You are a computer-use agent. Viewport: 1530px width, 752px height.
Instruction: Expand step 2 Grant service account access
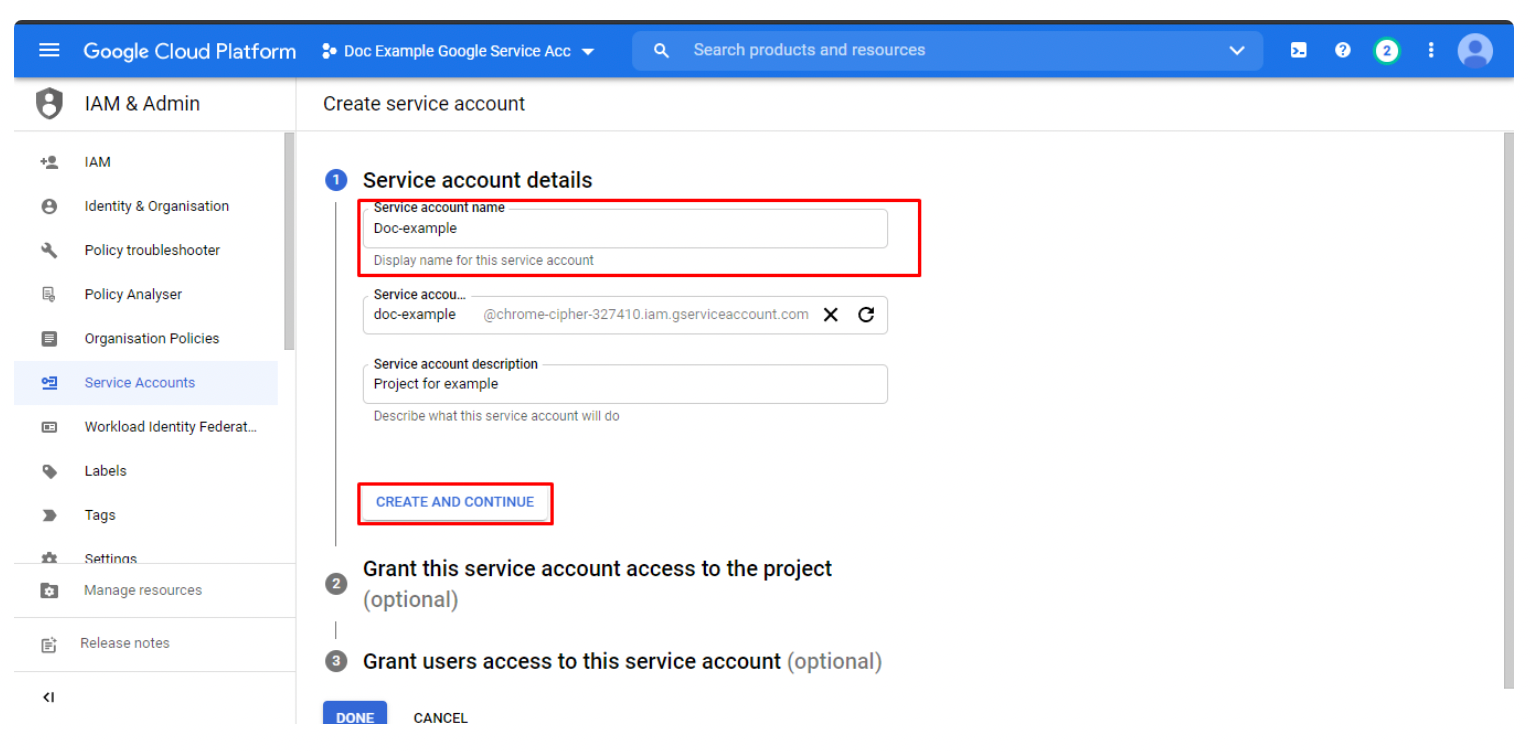(597, 584)
